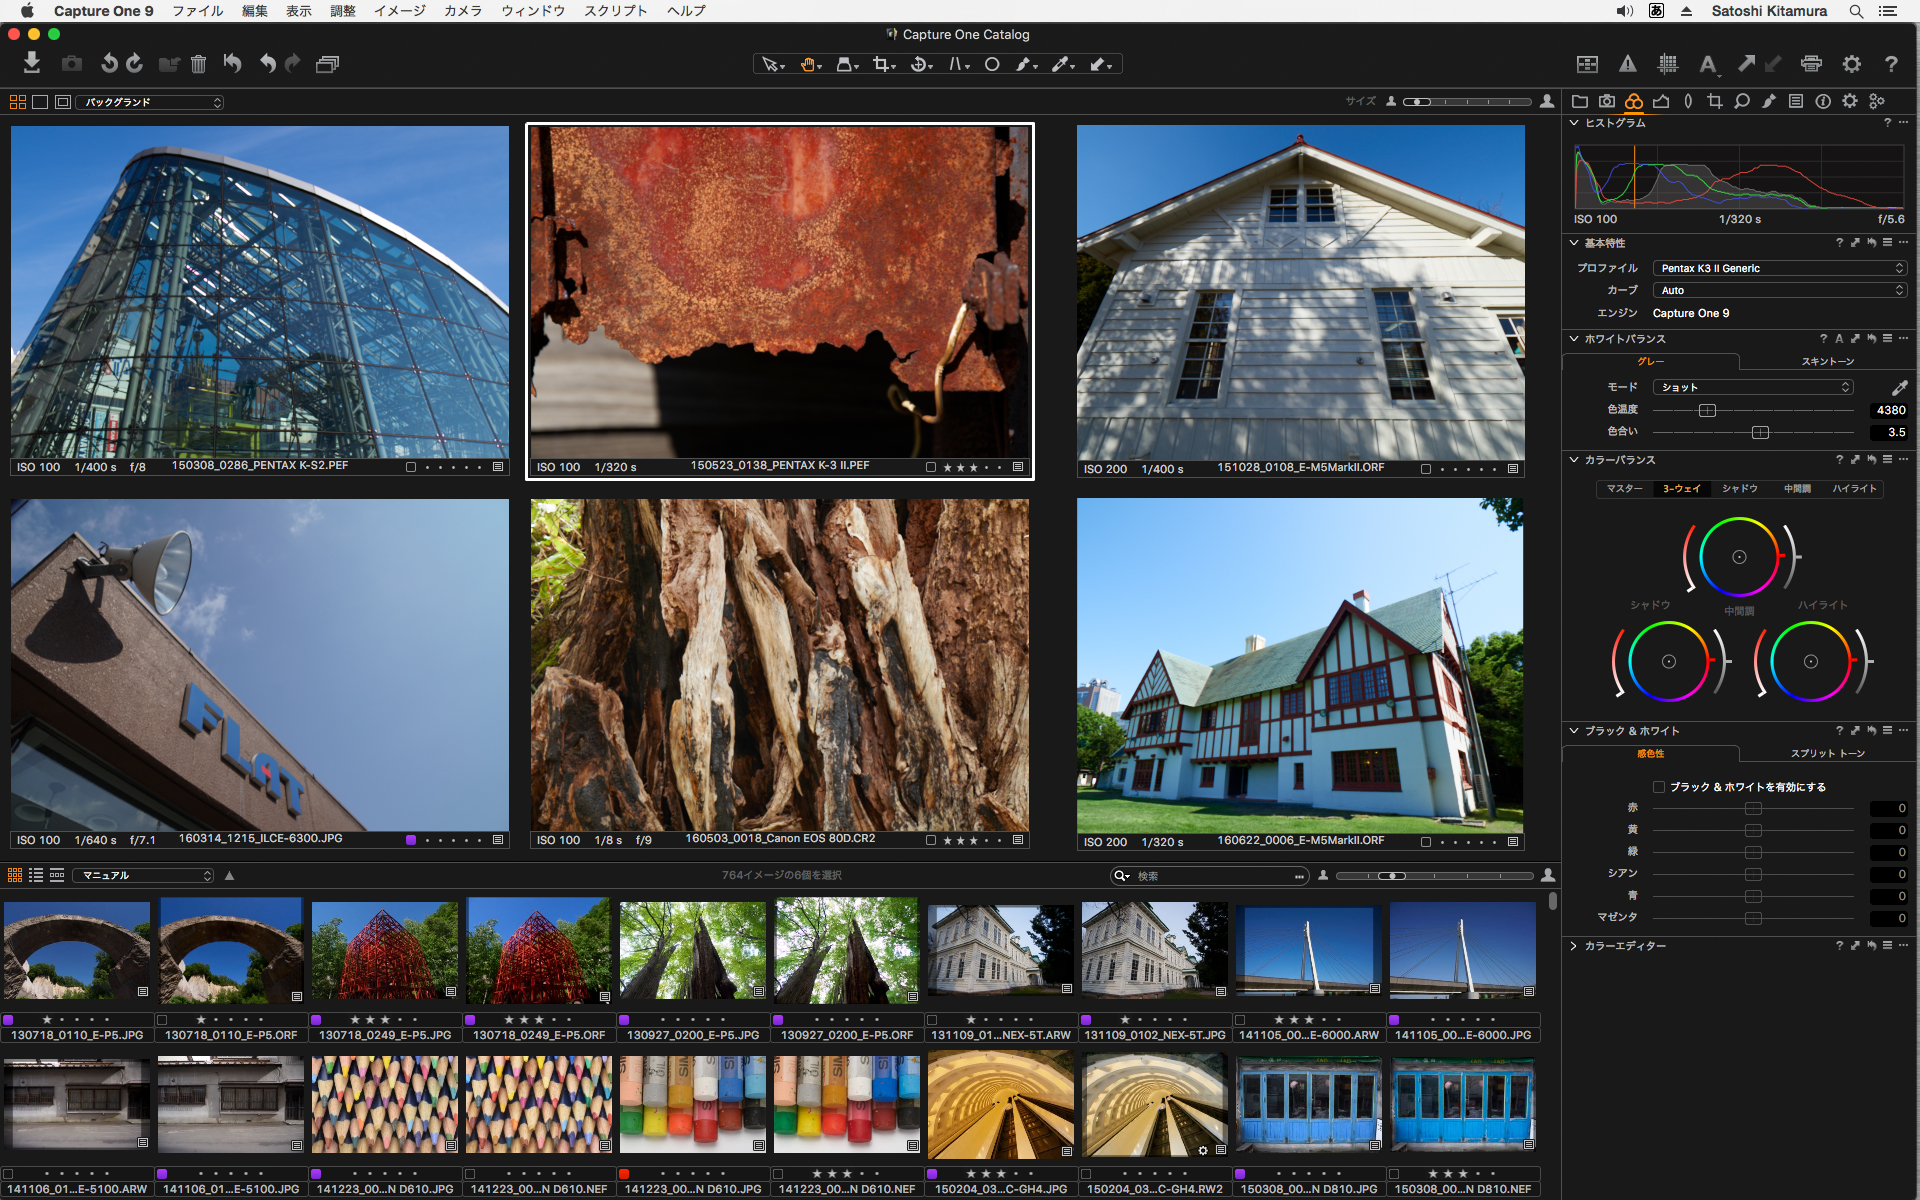Toggle purple color tag on 160314_1215_ILCE-6300.JPG
Viewport: 1920px width, 1200px height.
(411, 840)
